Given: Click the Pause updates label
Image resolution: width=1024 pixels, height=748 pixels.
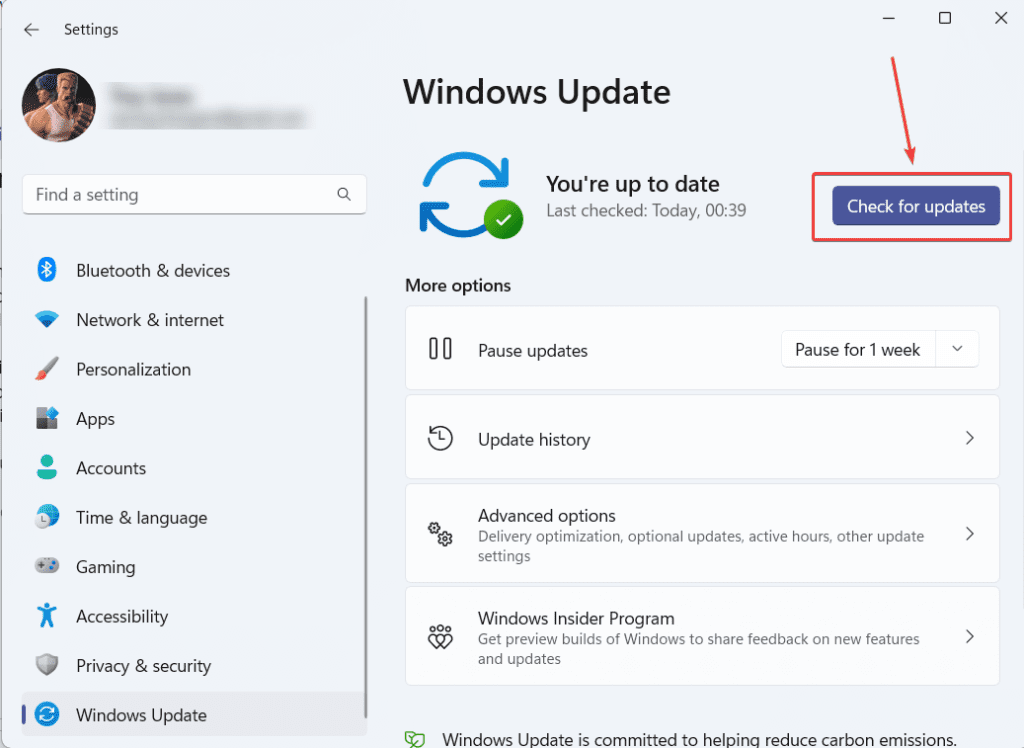Looking at the screenshot, I should click(533, 351).
